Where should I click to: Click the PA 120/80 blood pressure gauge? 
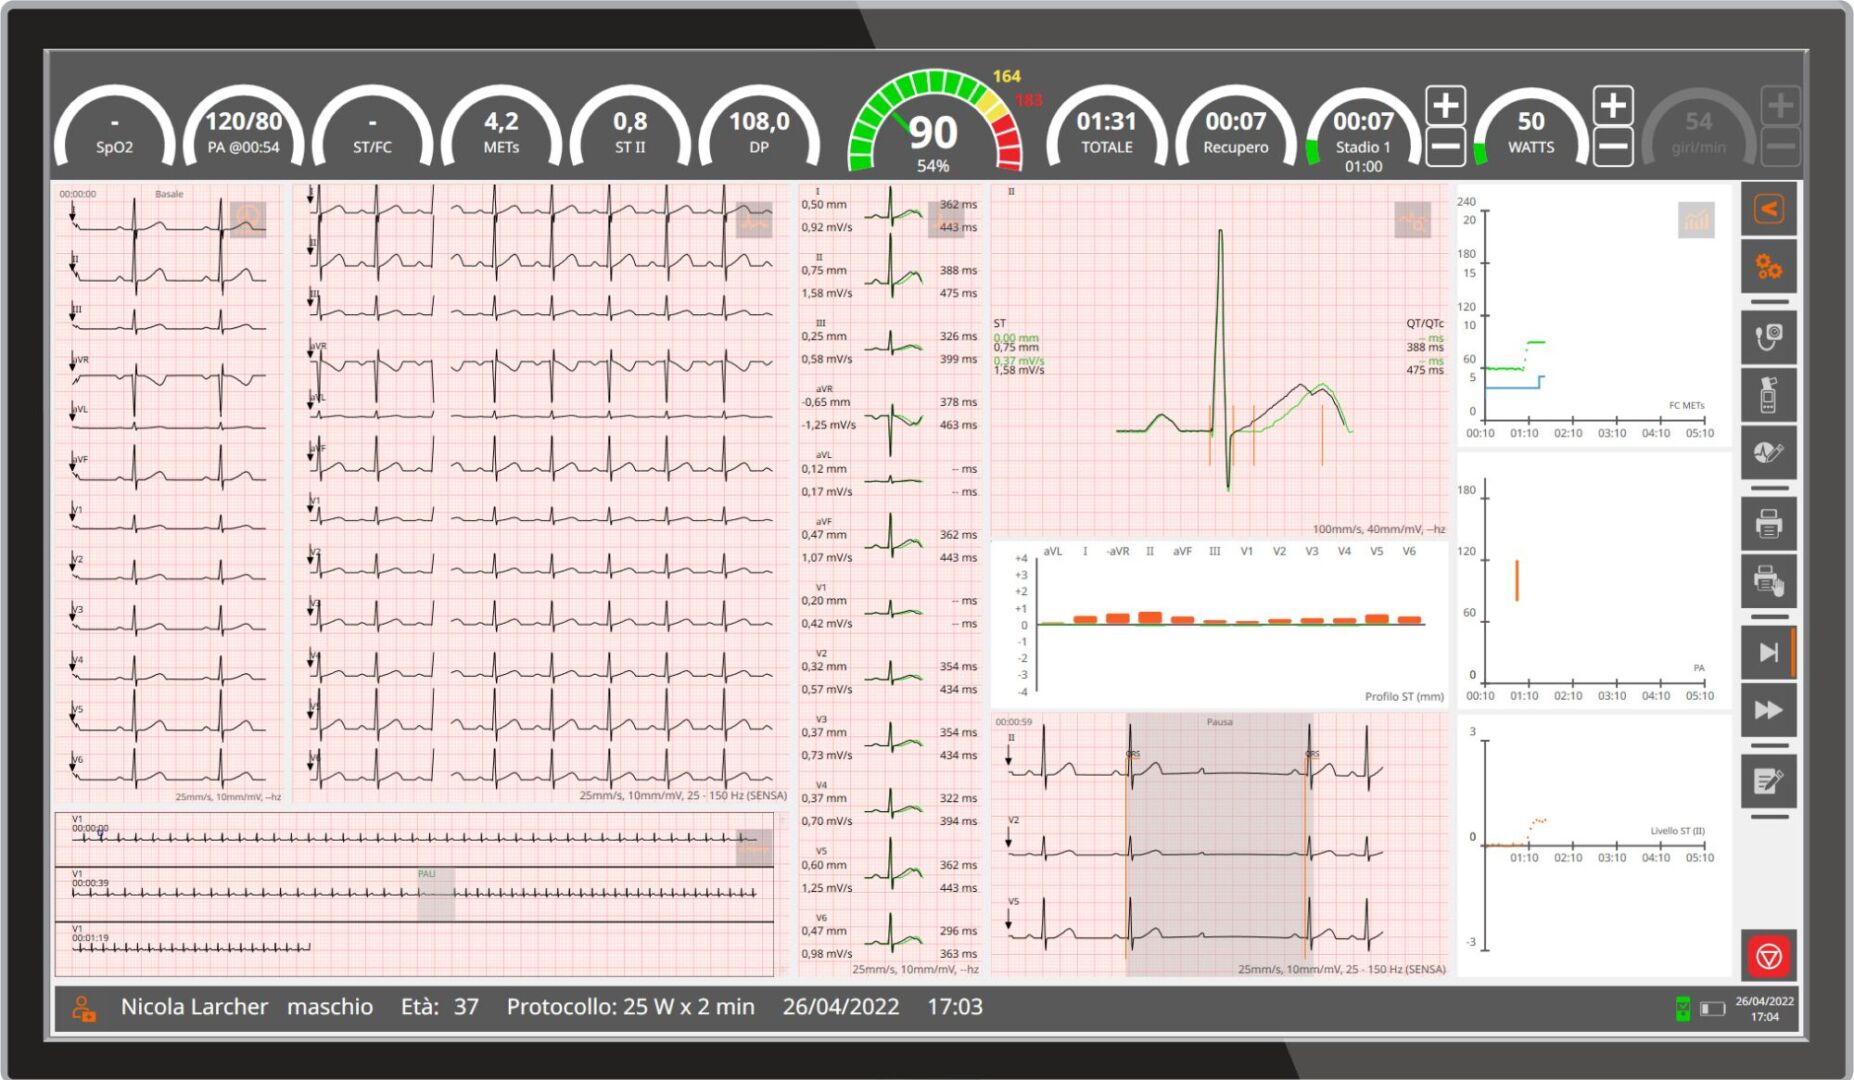point(243,129)
